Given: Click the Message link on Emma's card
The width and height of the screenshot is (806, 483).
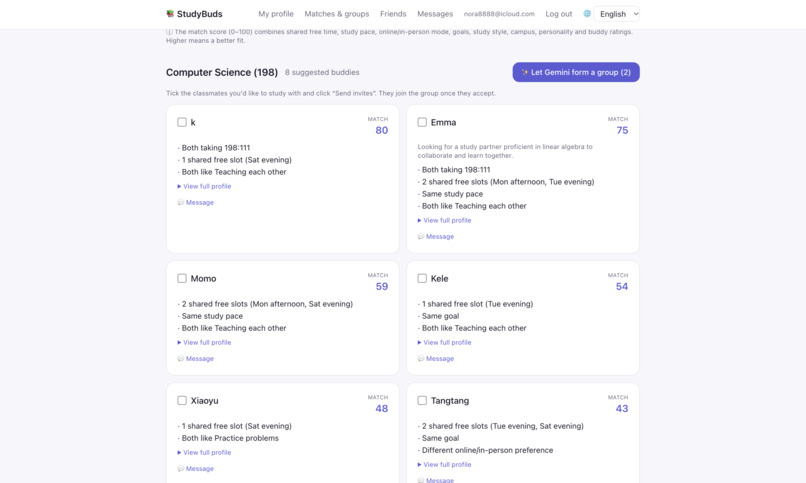Looking at the screenshot, I should click(439, 236).
